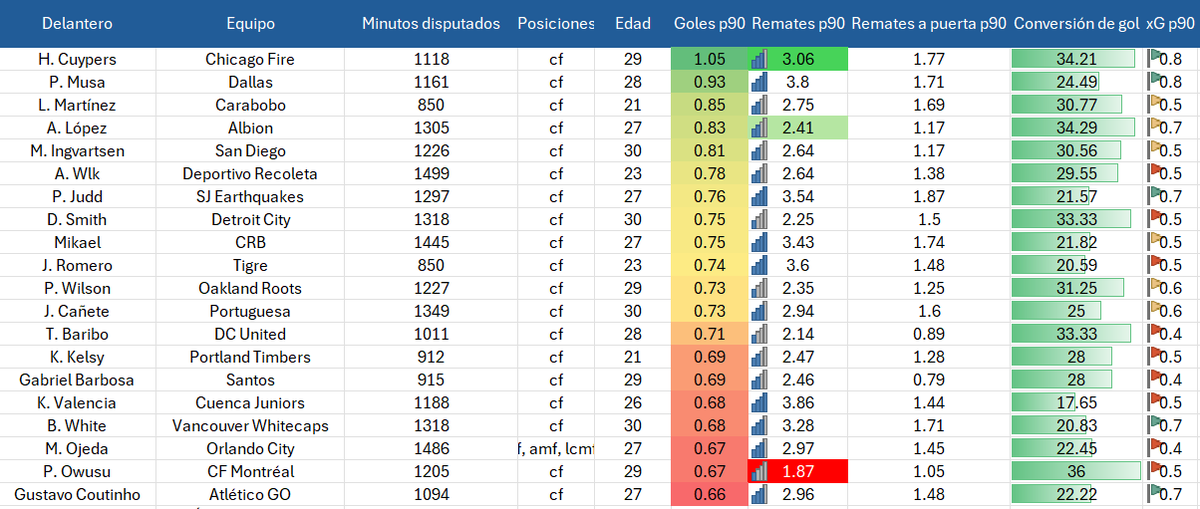Select the Remates a puerta p90 header
Screen dimensions: 1200x509
[x=930, y=23]
